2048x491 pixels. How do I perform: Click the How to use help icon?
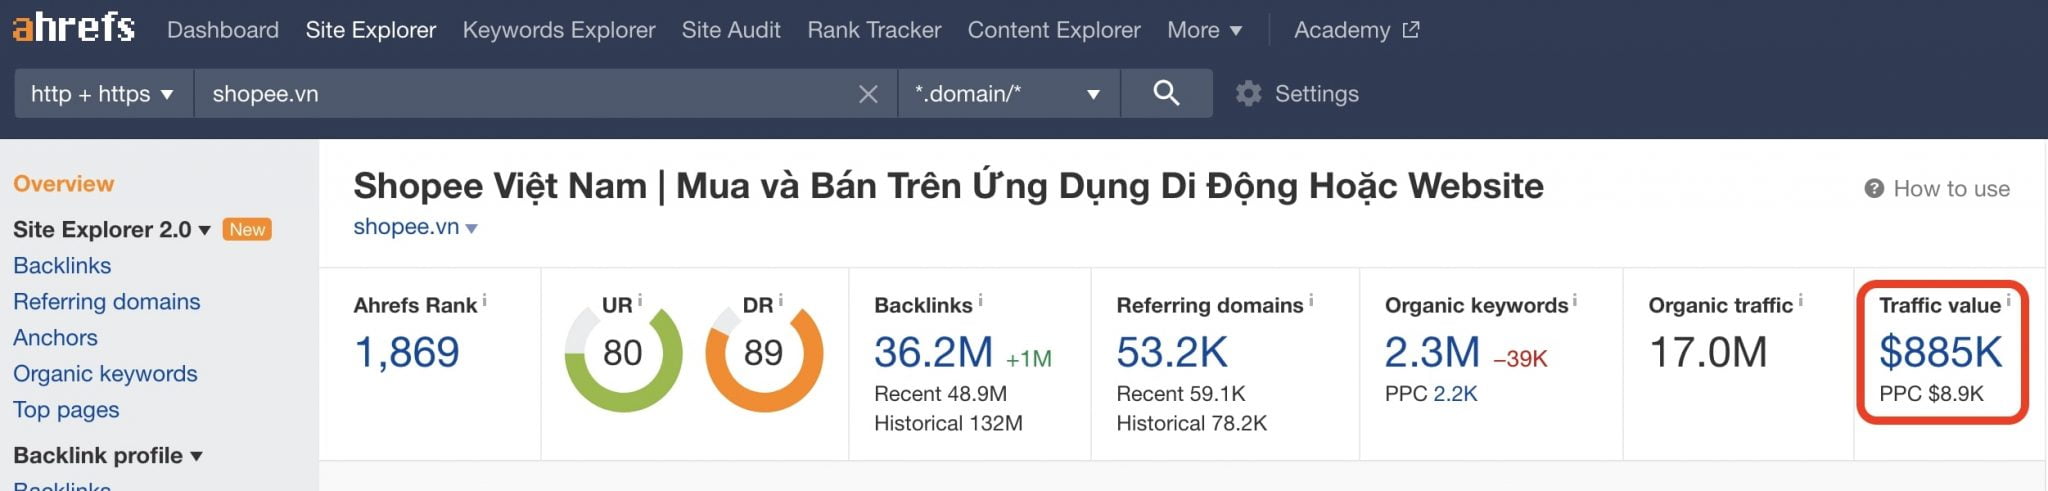[1874, 189]
